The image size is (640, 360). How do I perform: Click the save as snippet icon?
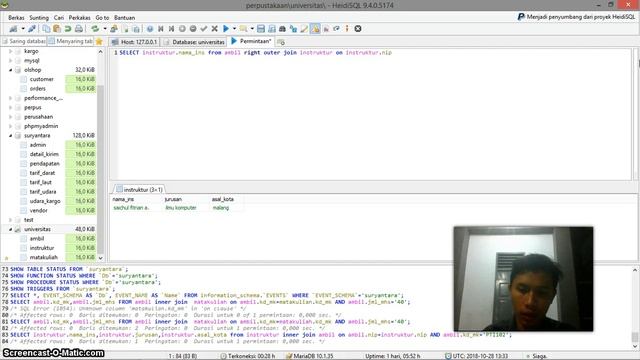[x=271, y=29]
